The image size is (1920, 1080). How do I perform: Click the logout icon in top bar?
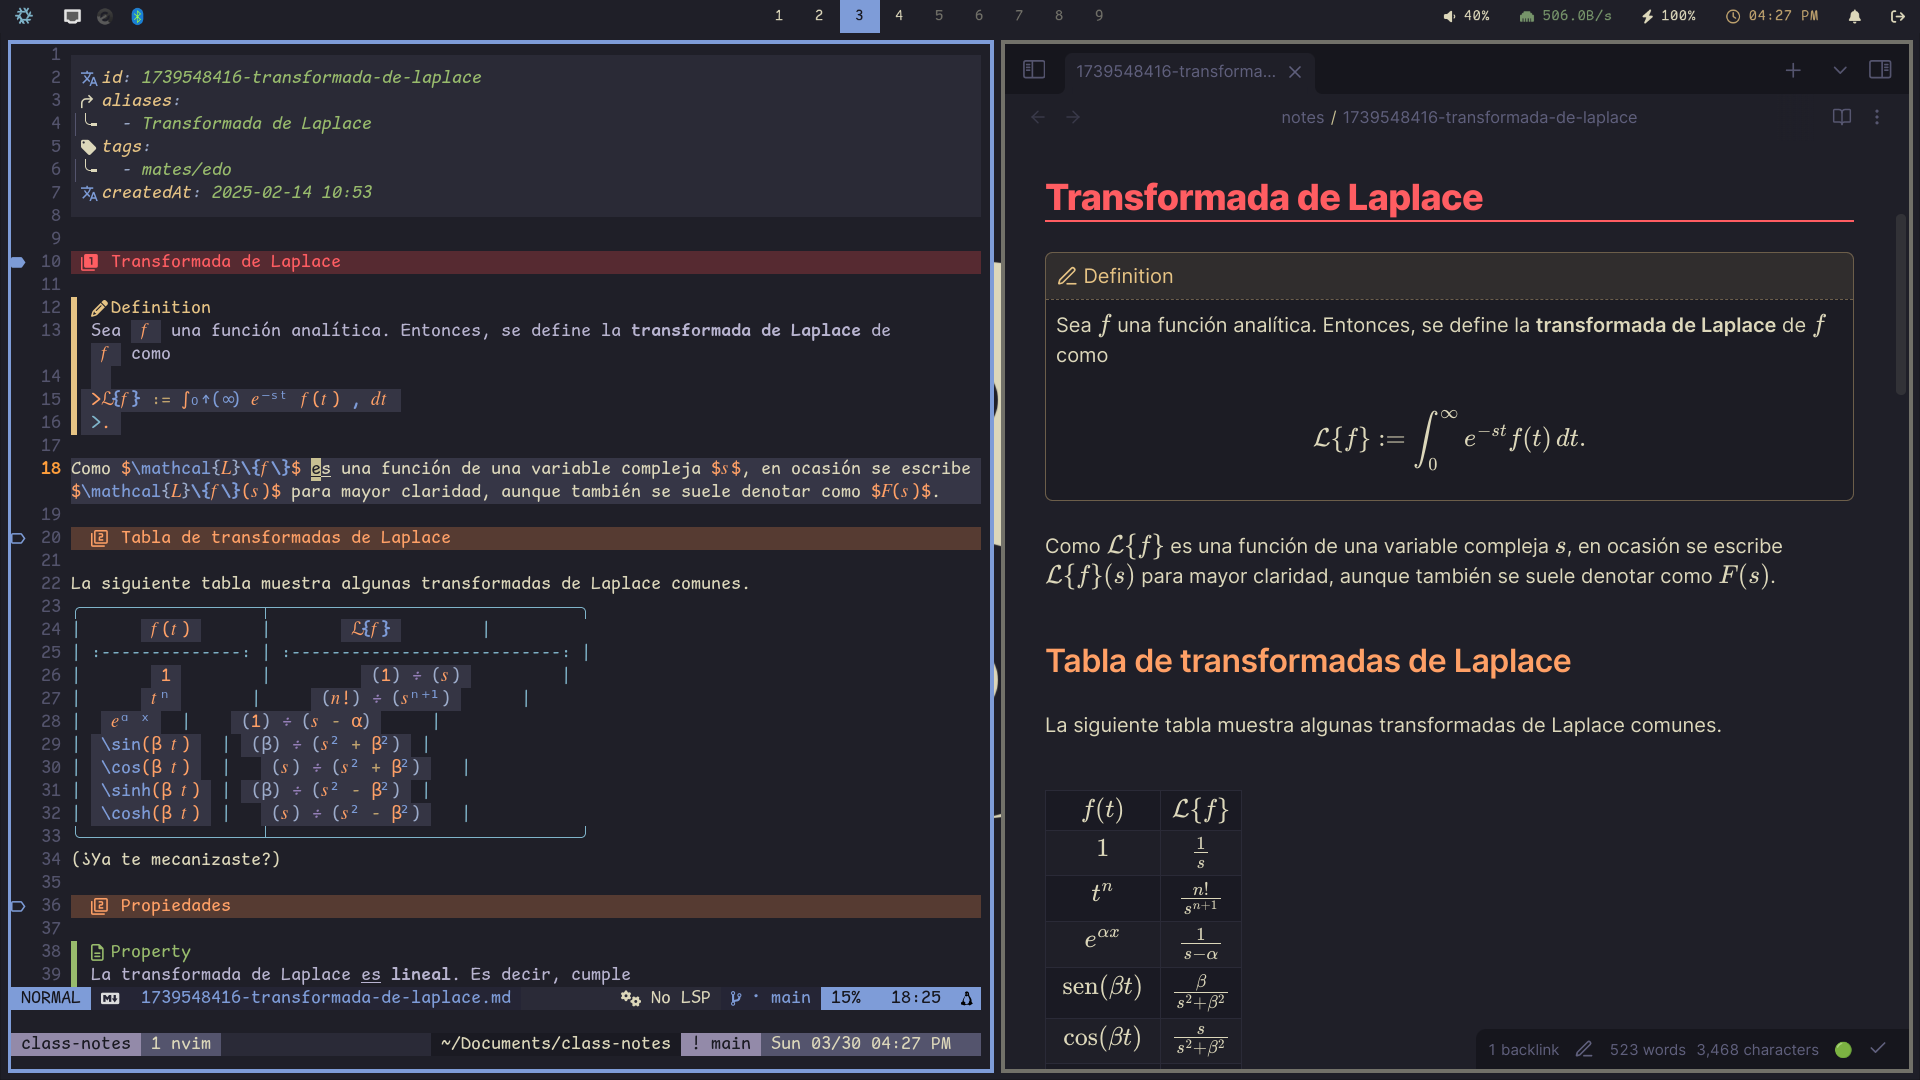pos(1897,16)
